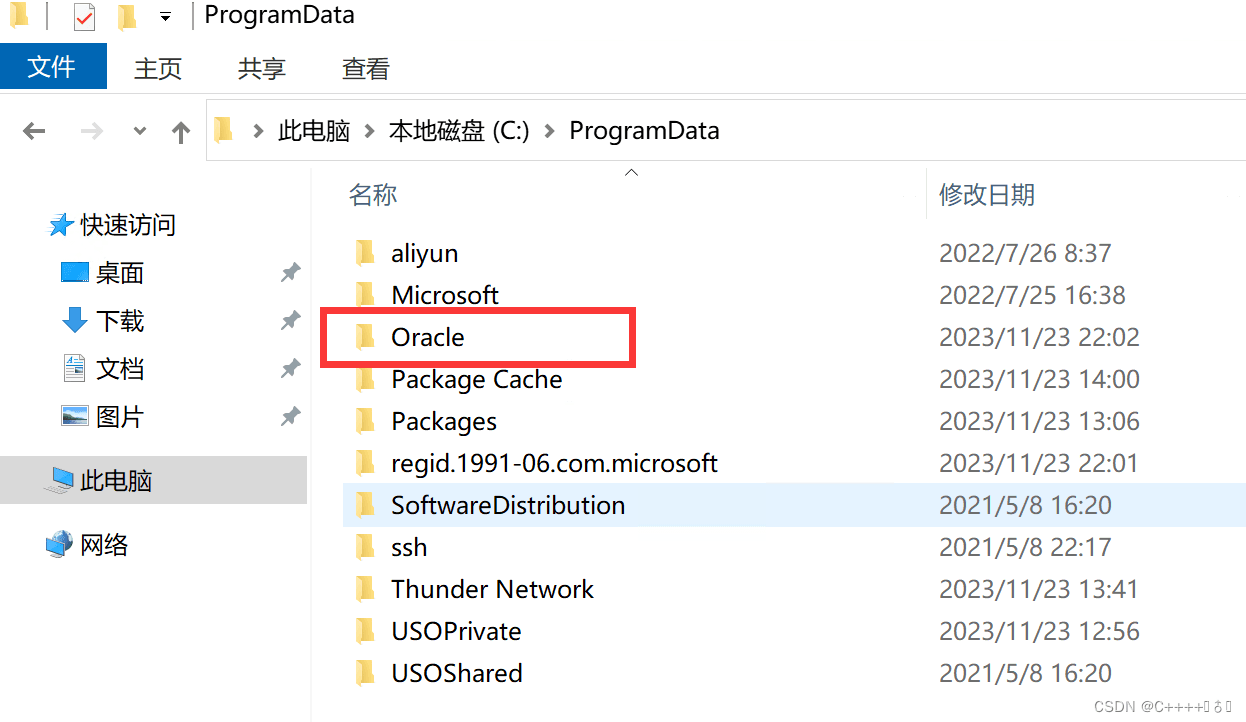Open Desktop (桌面) in Quick access
Viewport: 1246px width, 722px height.
(120, 272)
